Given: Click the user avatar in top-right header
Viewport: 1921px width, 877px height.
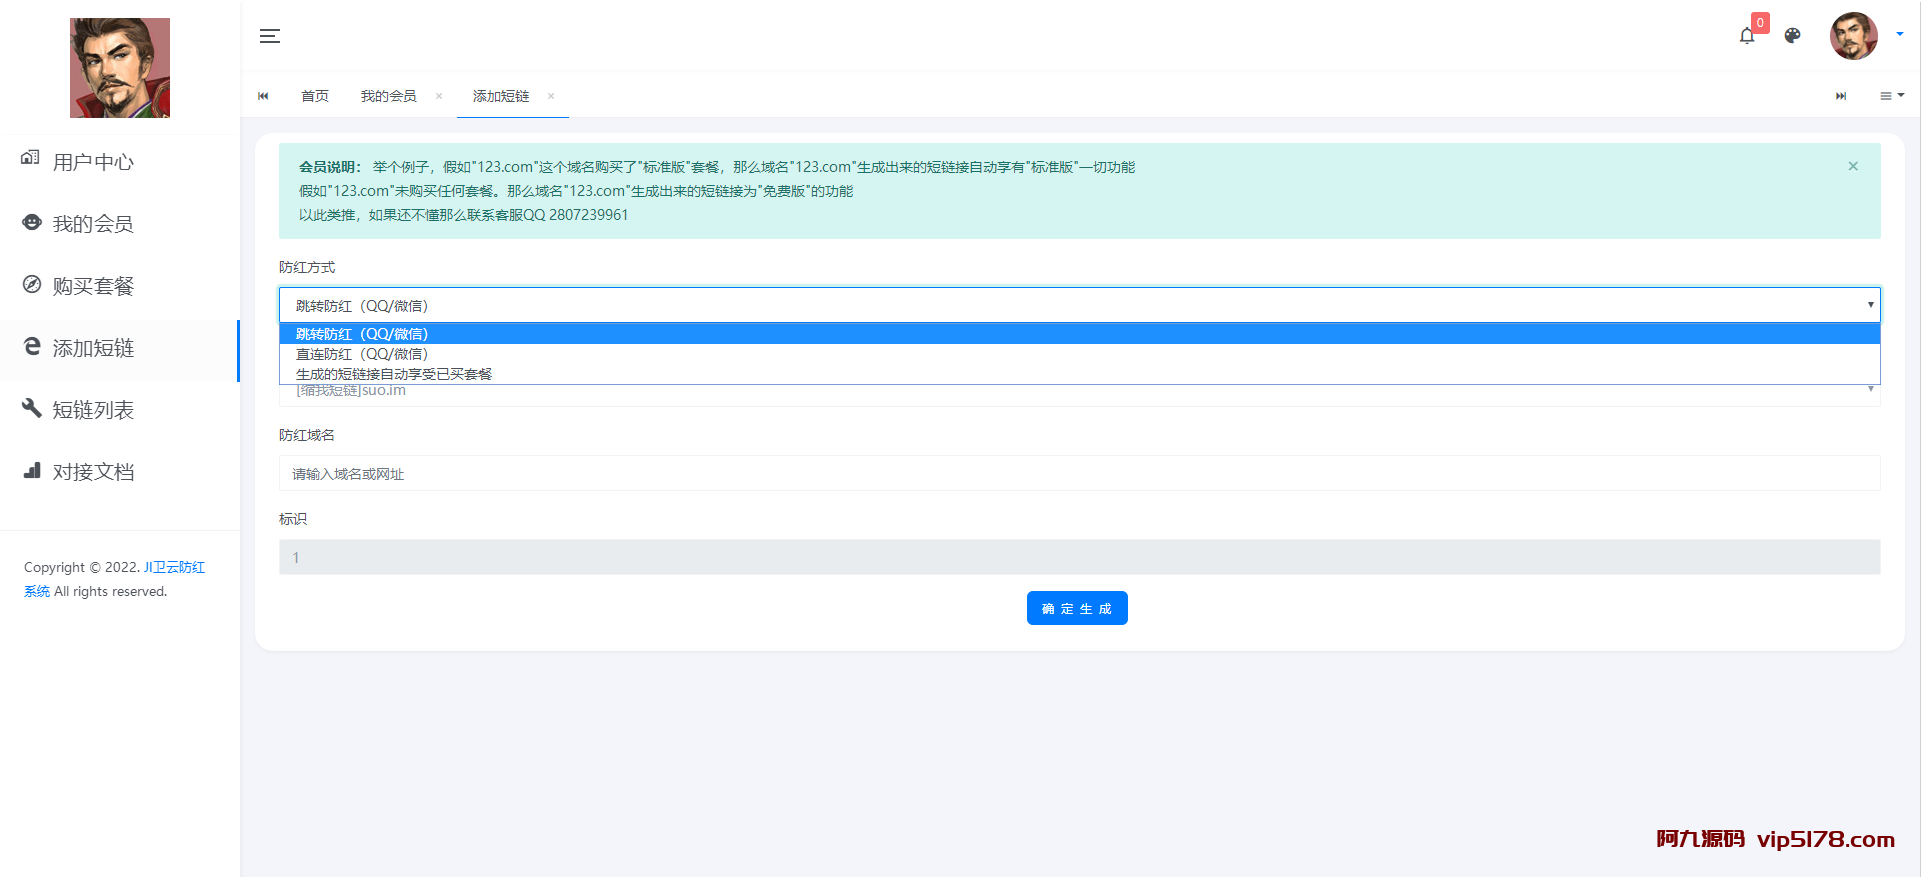Looking at the screenshot, I should tap(1853, 36).
